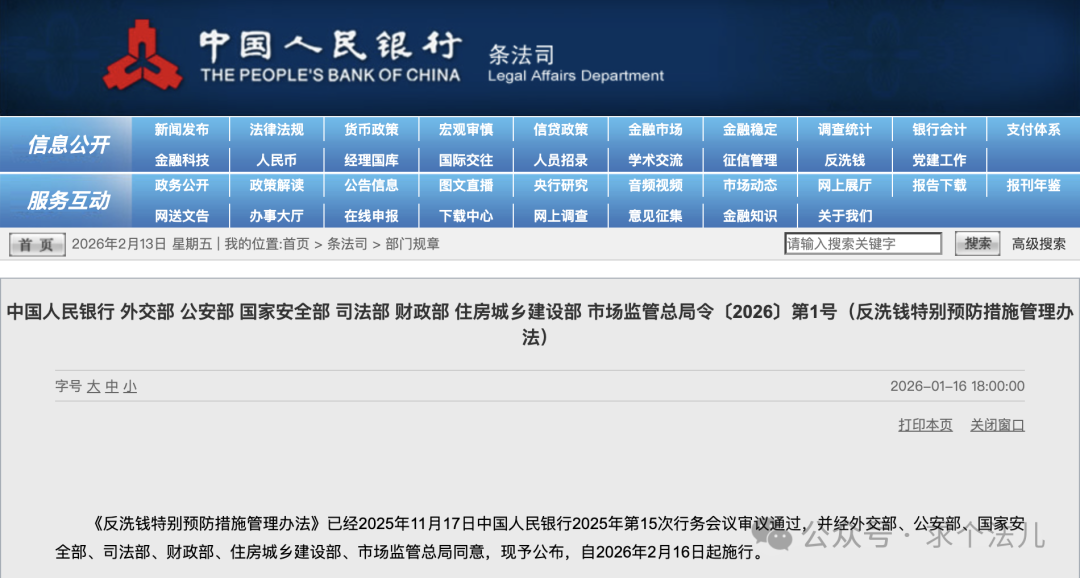The height and width of the screenshot is (578, 1080).
Task: Type in the search keyword field
Action: (x=863, y=244)
